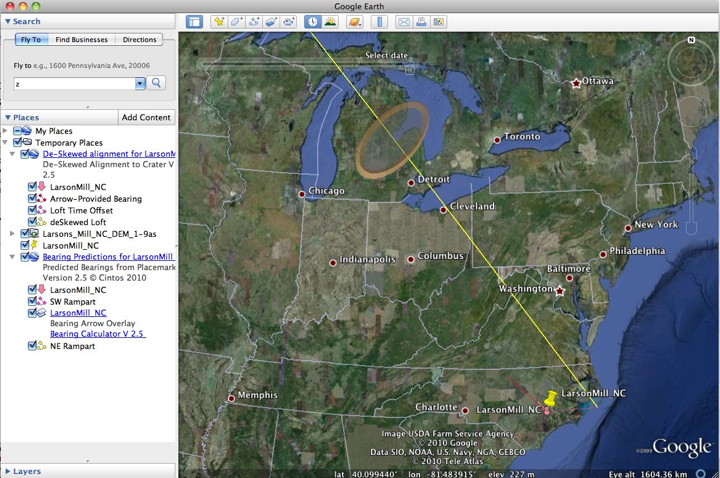Click the Print toolbar icon
The height and width of the screenshot is (478, 720).
[421, 21]
